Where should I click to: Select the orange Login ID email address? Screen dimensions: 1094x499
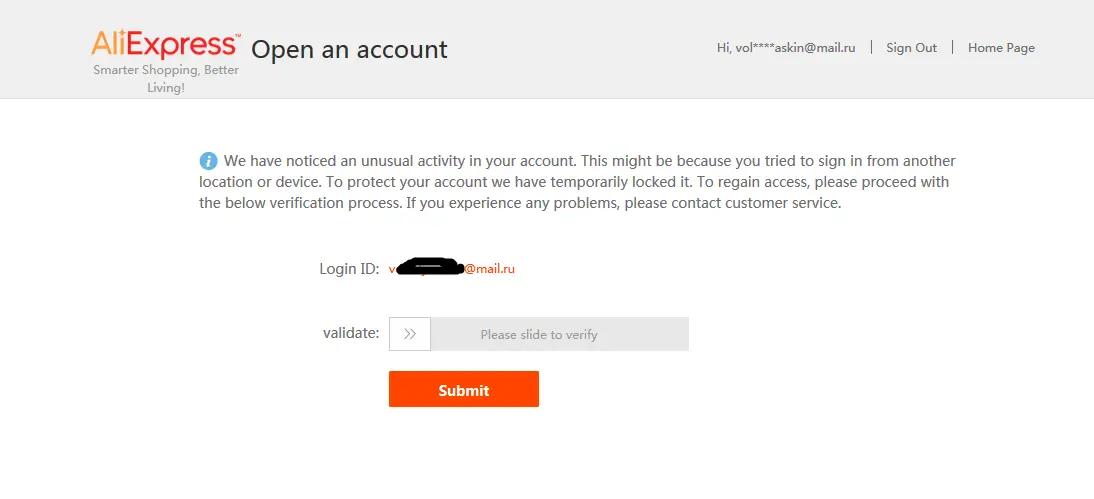coord(451,268)
